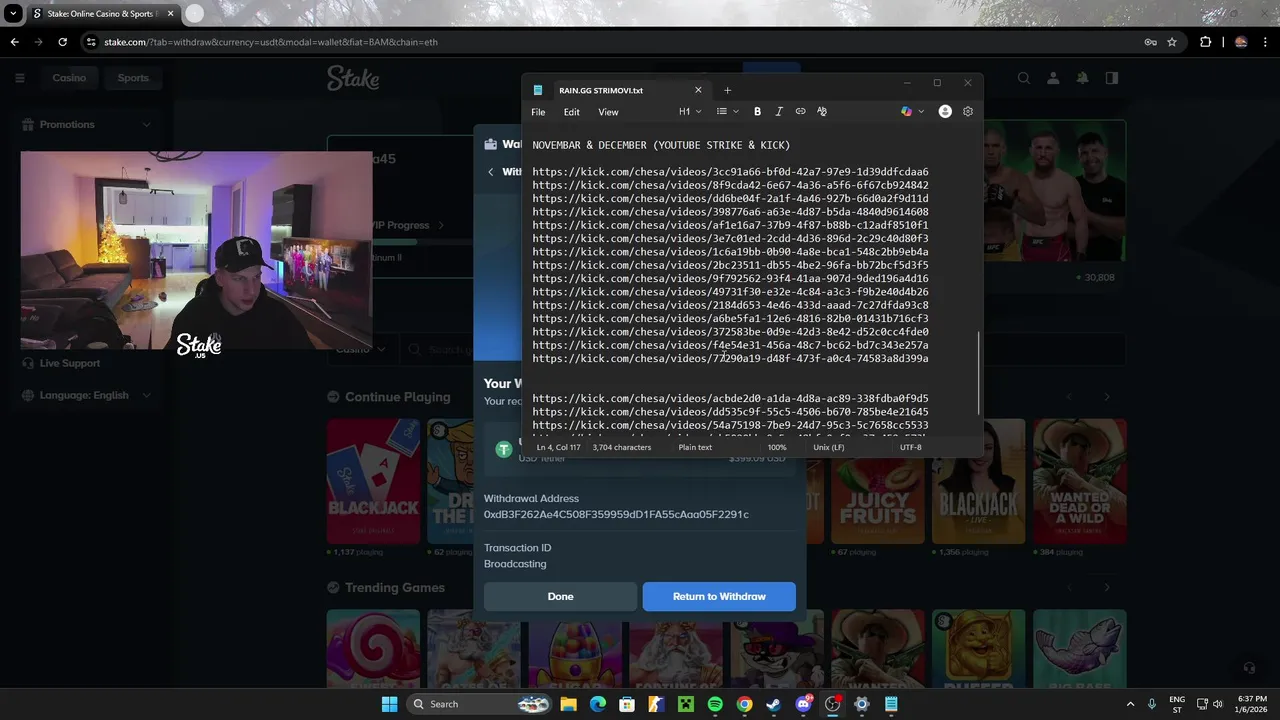
Task: Open the Blackjack game card with 1,137 playing
Action: coord(373,481)
